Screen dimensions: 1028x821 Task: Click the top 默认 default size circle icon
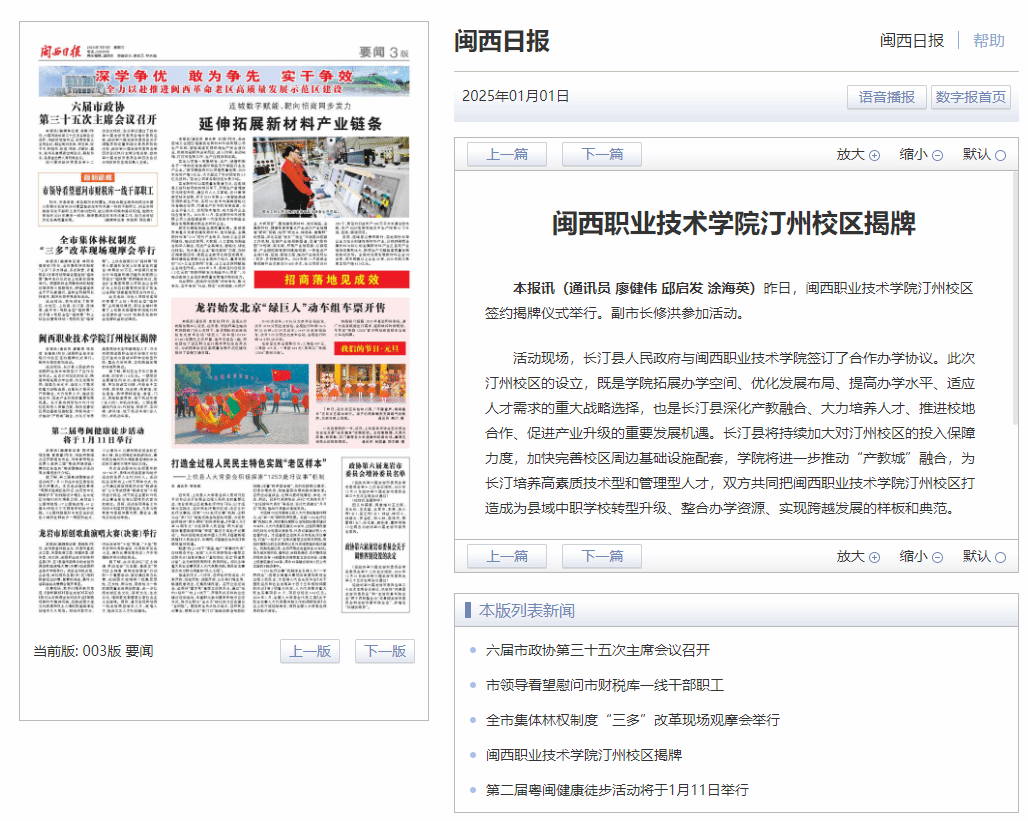click(1000, 155)
